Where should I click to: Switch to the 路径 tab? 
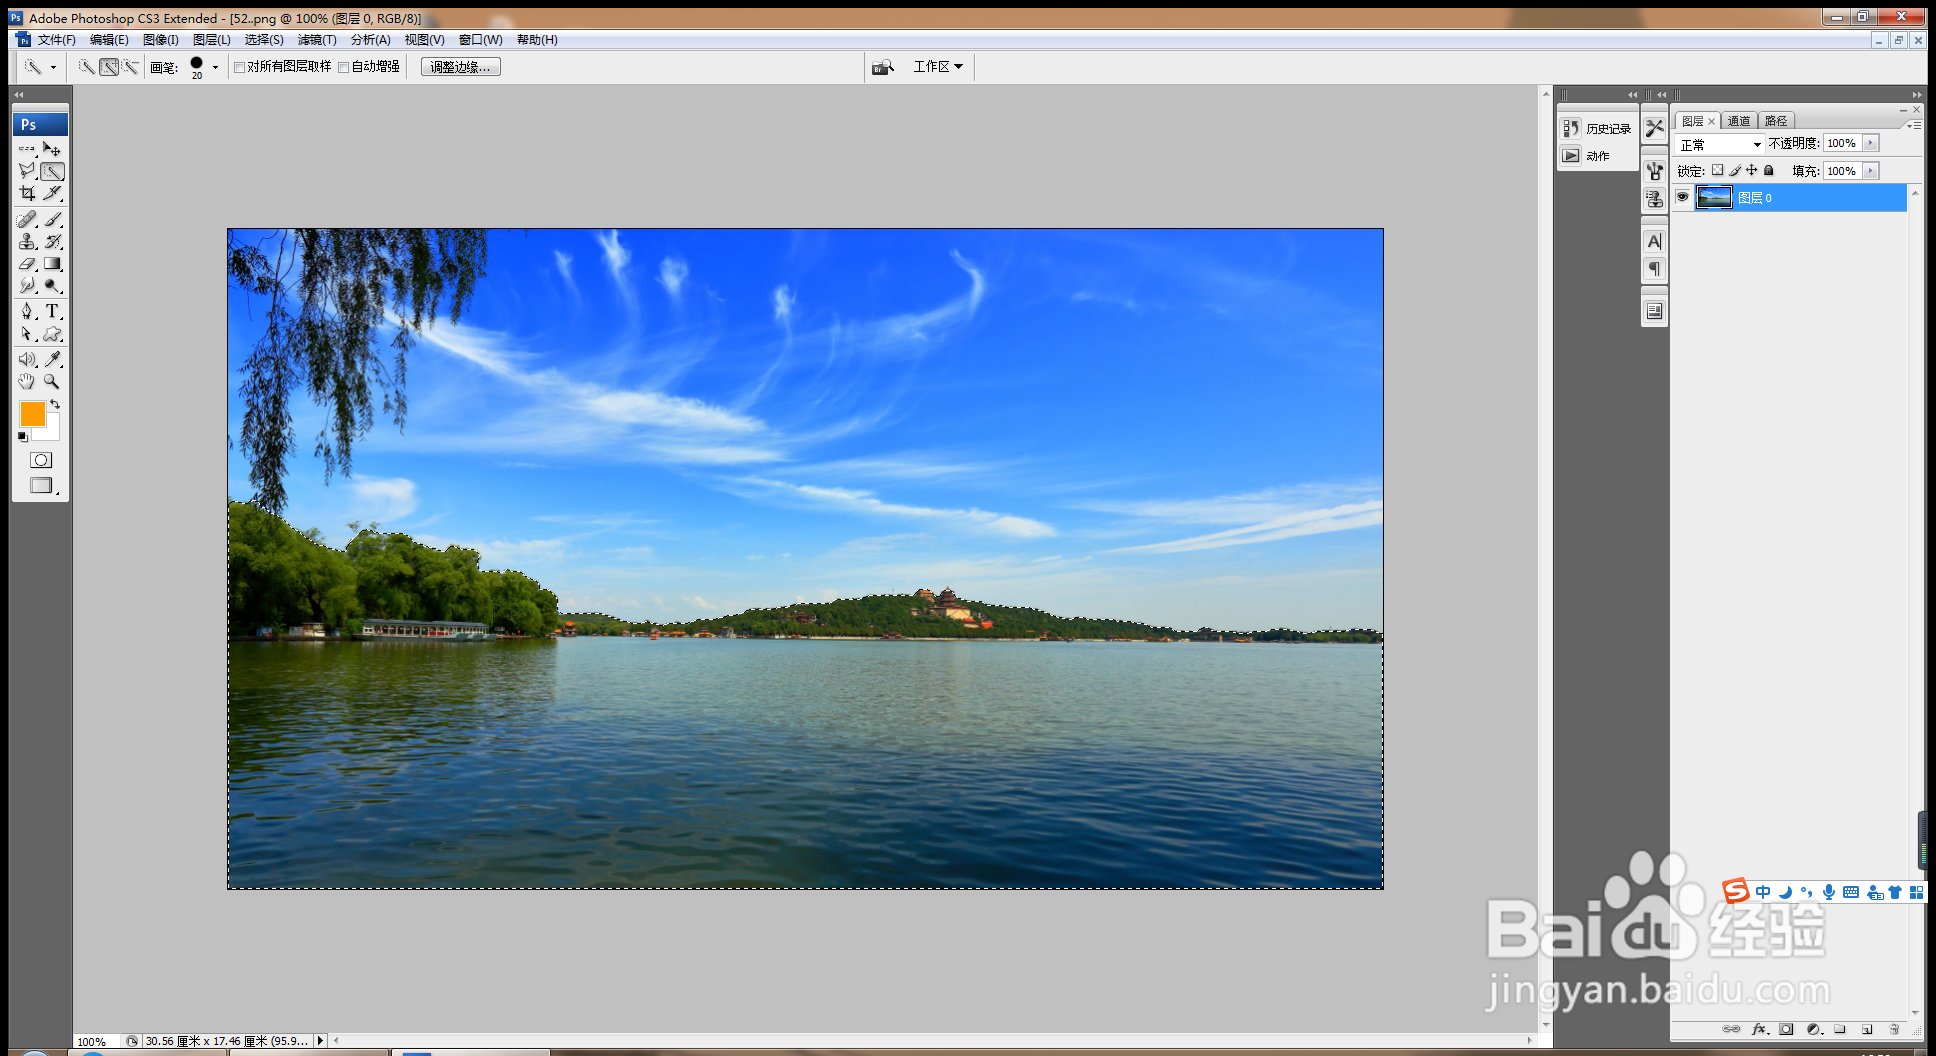[1776, 121]
